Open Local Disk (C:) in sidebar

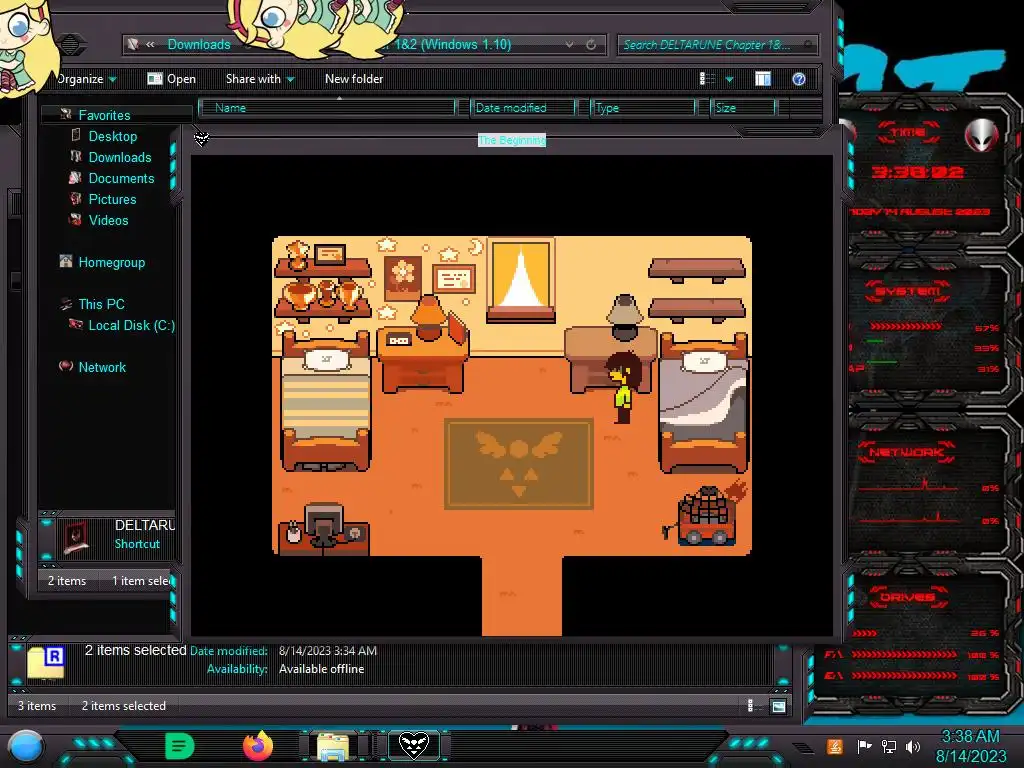132,325
